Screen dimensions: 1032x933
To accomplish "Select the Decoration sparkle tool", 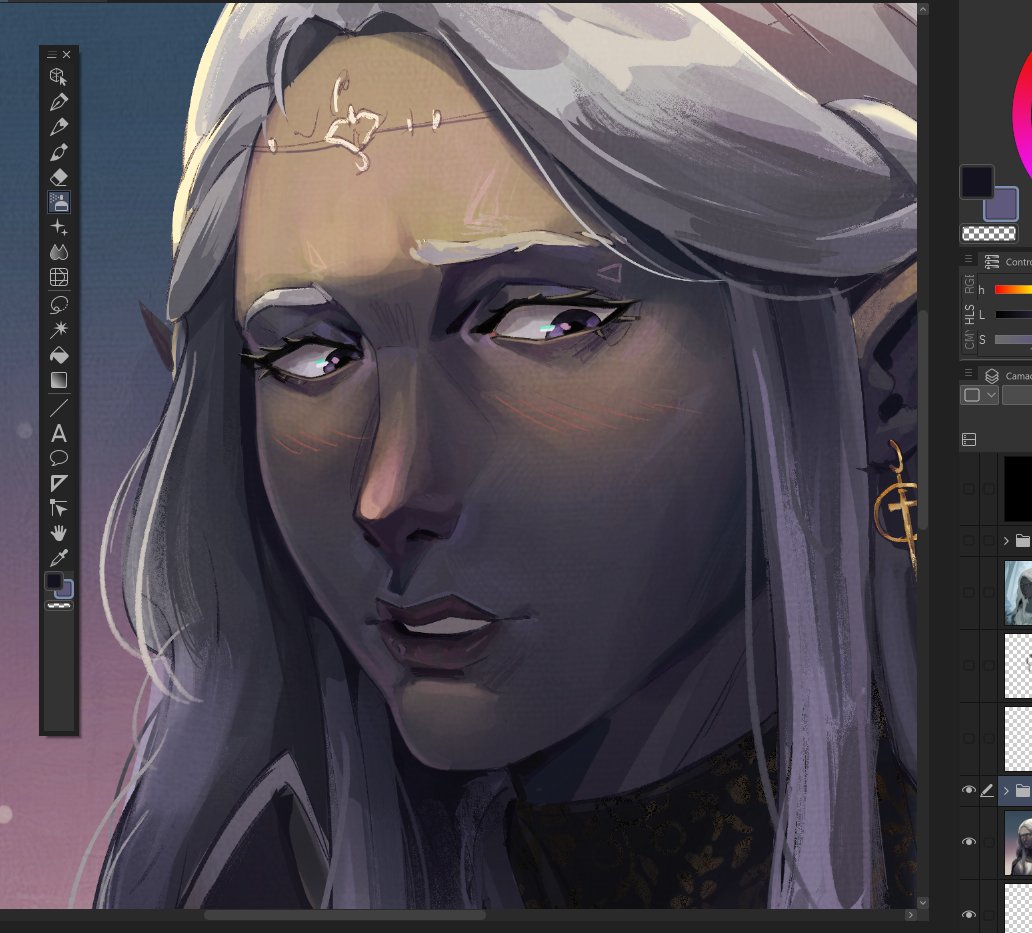I will click(x=59, y=228).
